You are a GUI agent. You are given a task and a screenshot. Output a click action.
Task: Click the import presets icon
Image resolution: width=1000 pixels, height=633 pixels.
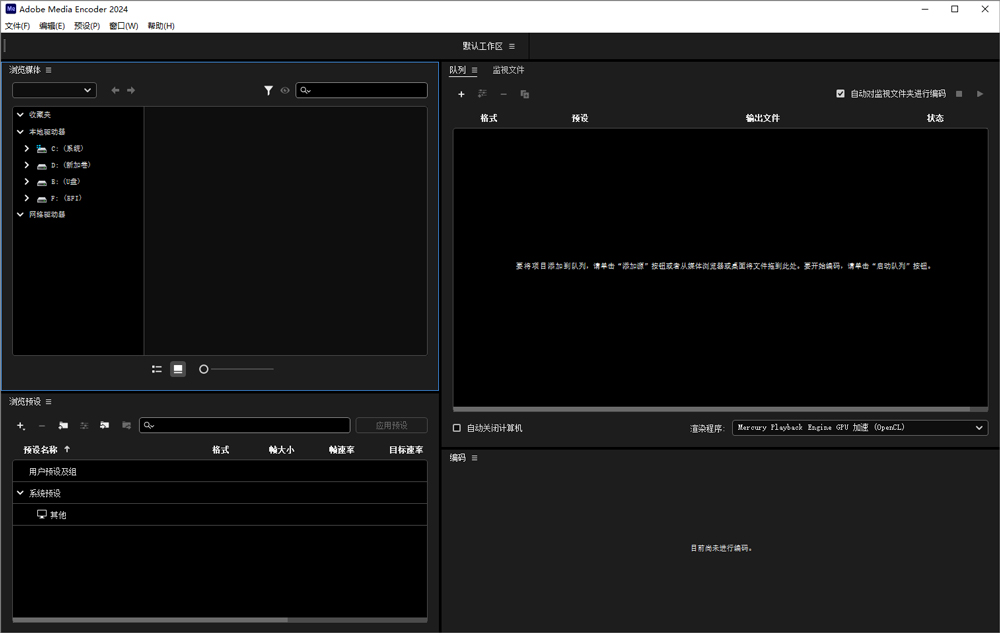click(104, 425)
